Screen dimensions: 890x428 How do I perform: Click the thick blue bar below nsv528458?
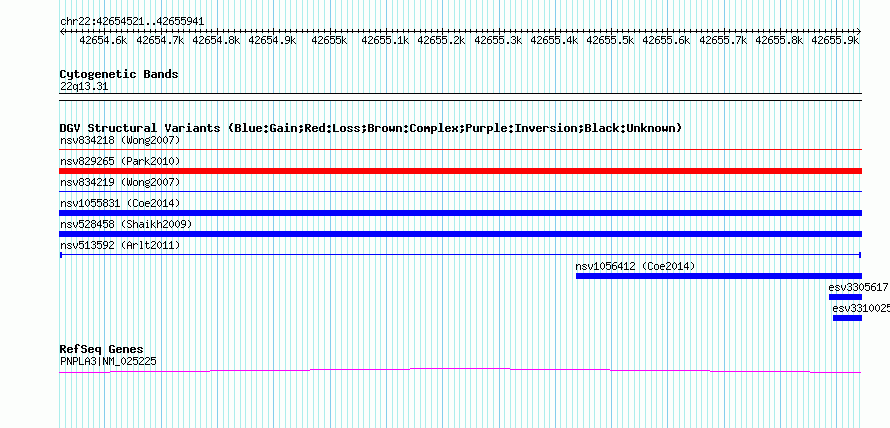pyautogui.click(x=461, y=234)
